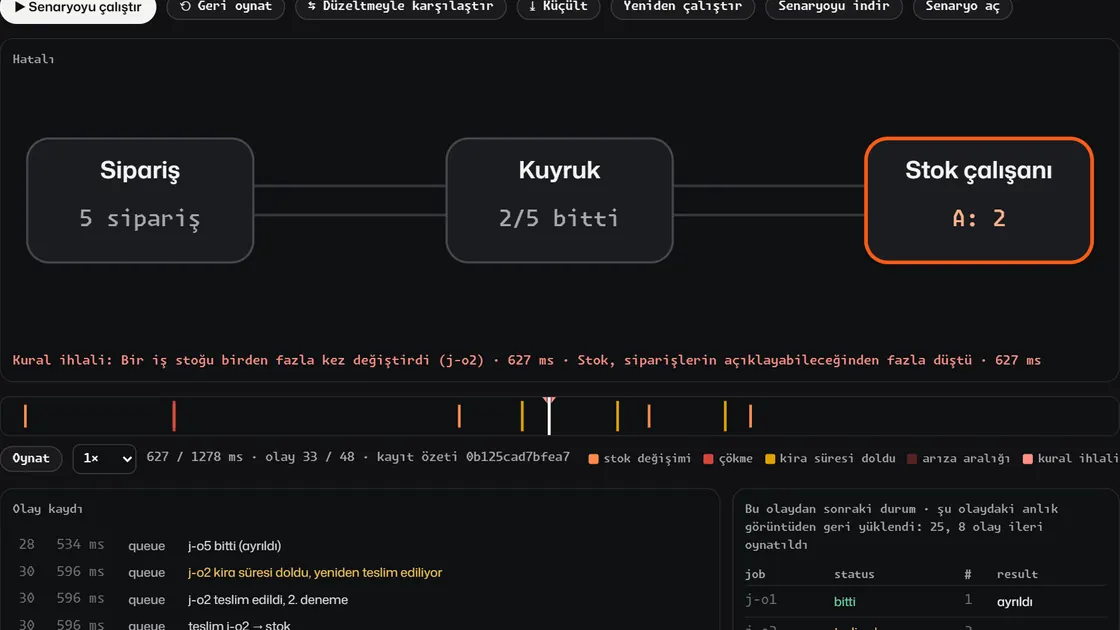Click the arıza aralığı legend swatch

coord(911,459)
